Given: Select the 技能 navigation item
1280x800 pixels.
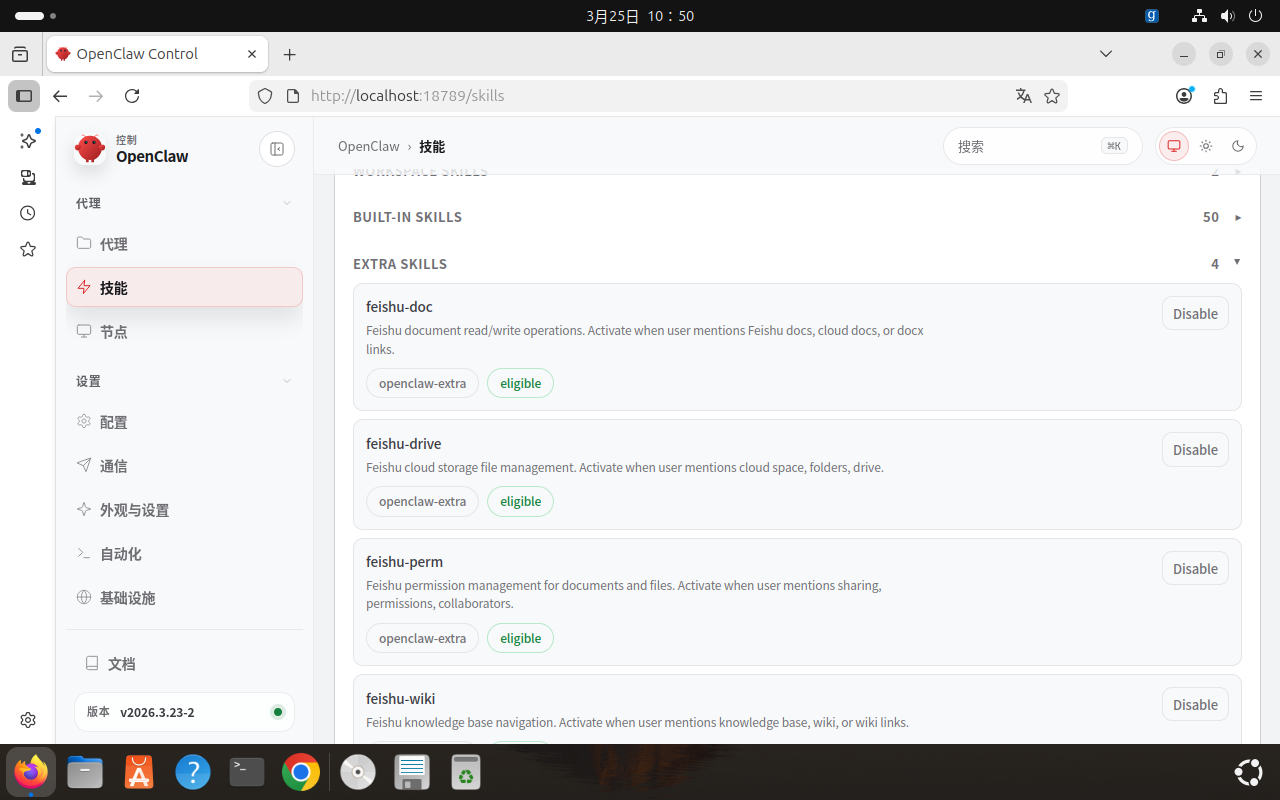Looking at the screenshot, I should pyautogui.click(x=184, y=287).
